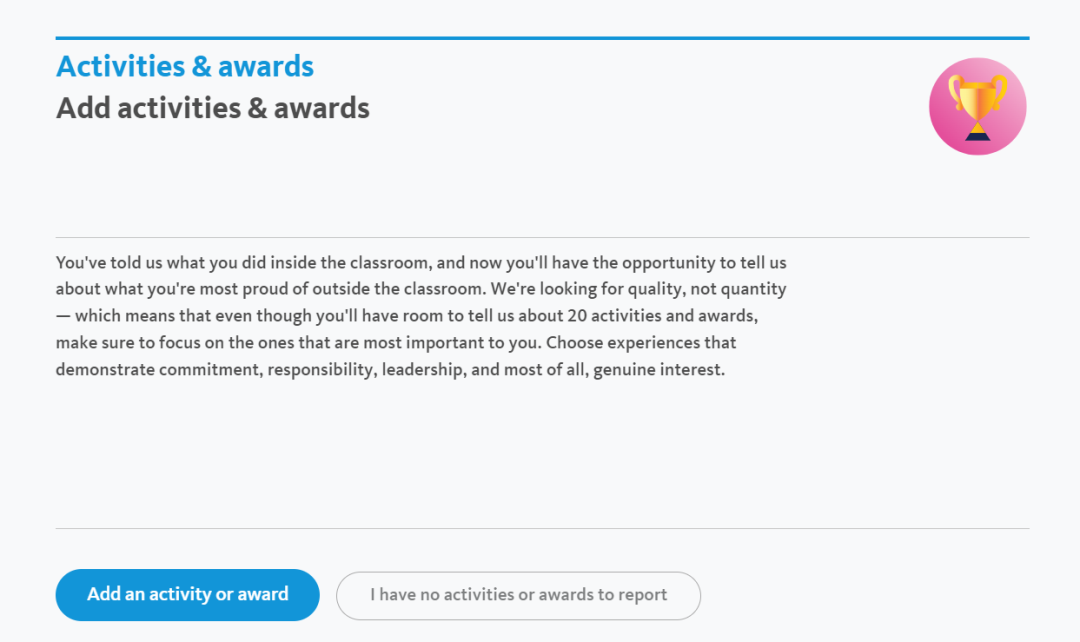The image size is (1080, 642).
Task: Add an activity or award
Action: [x=187, y=594]
